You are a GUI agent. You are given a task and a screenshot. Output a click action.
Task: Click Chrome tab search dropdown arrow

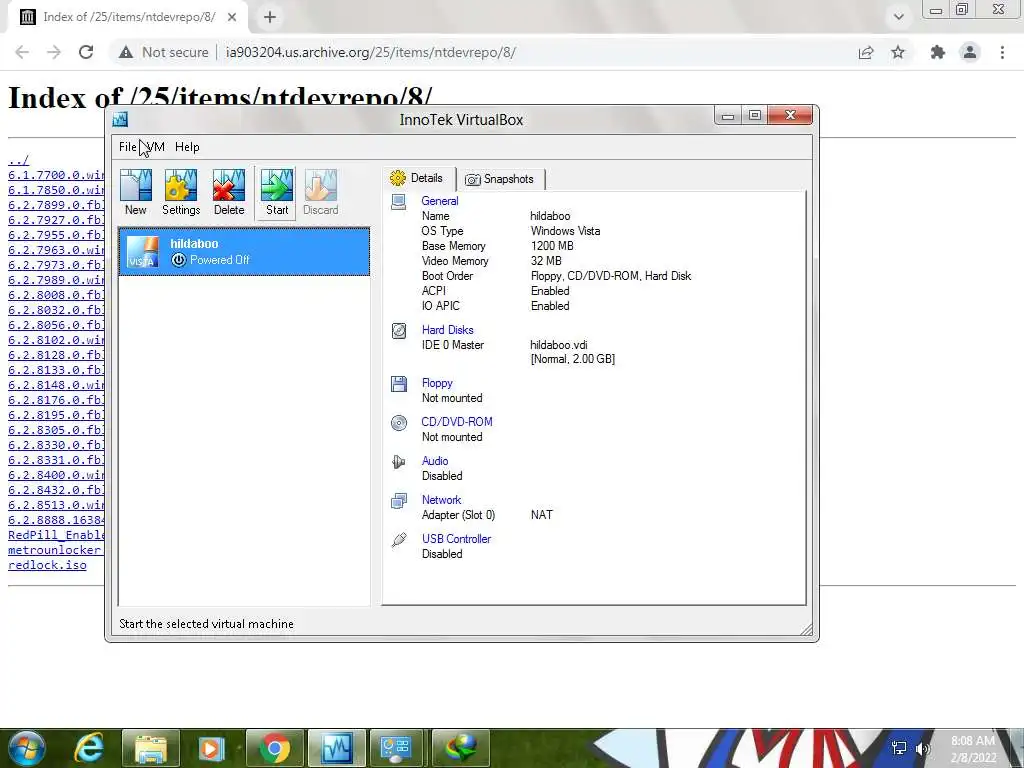[x=899, y=17]
